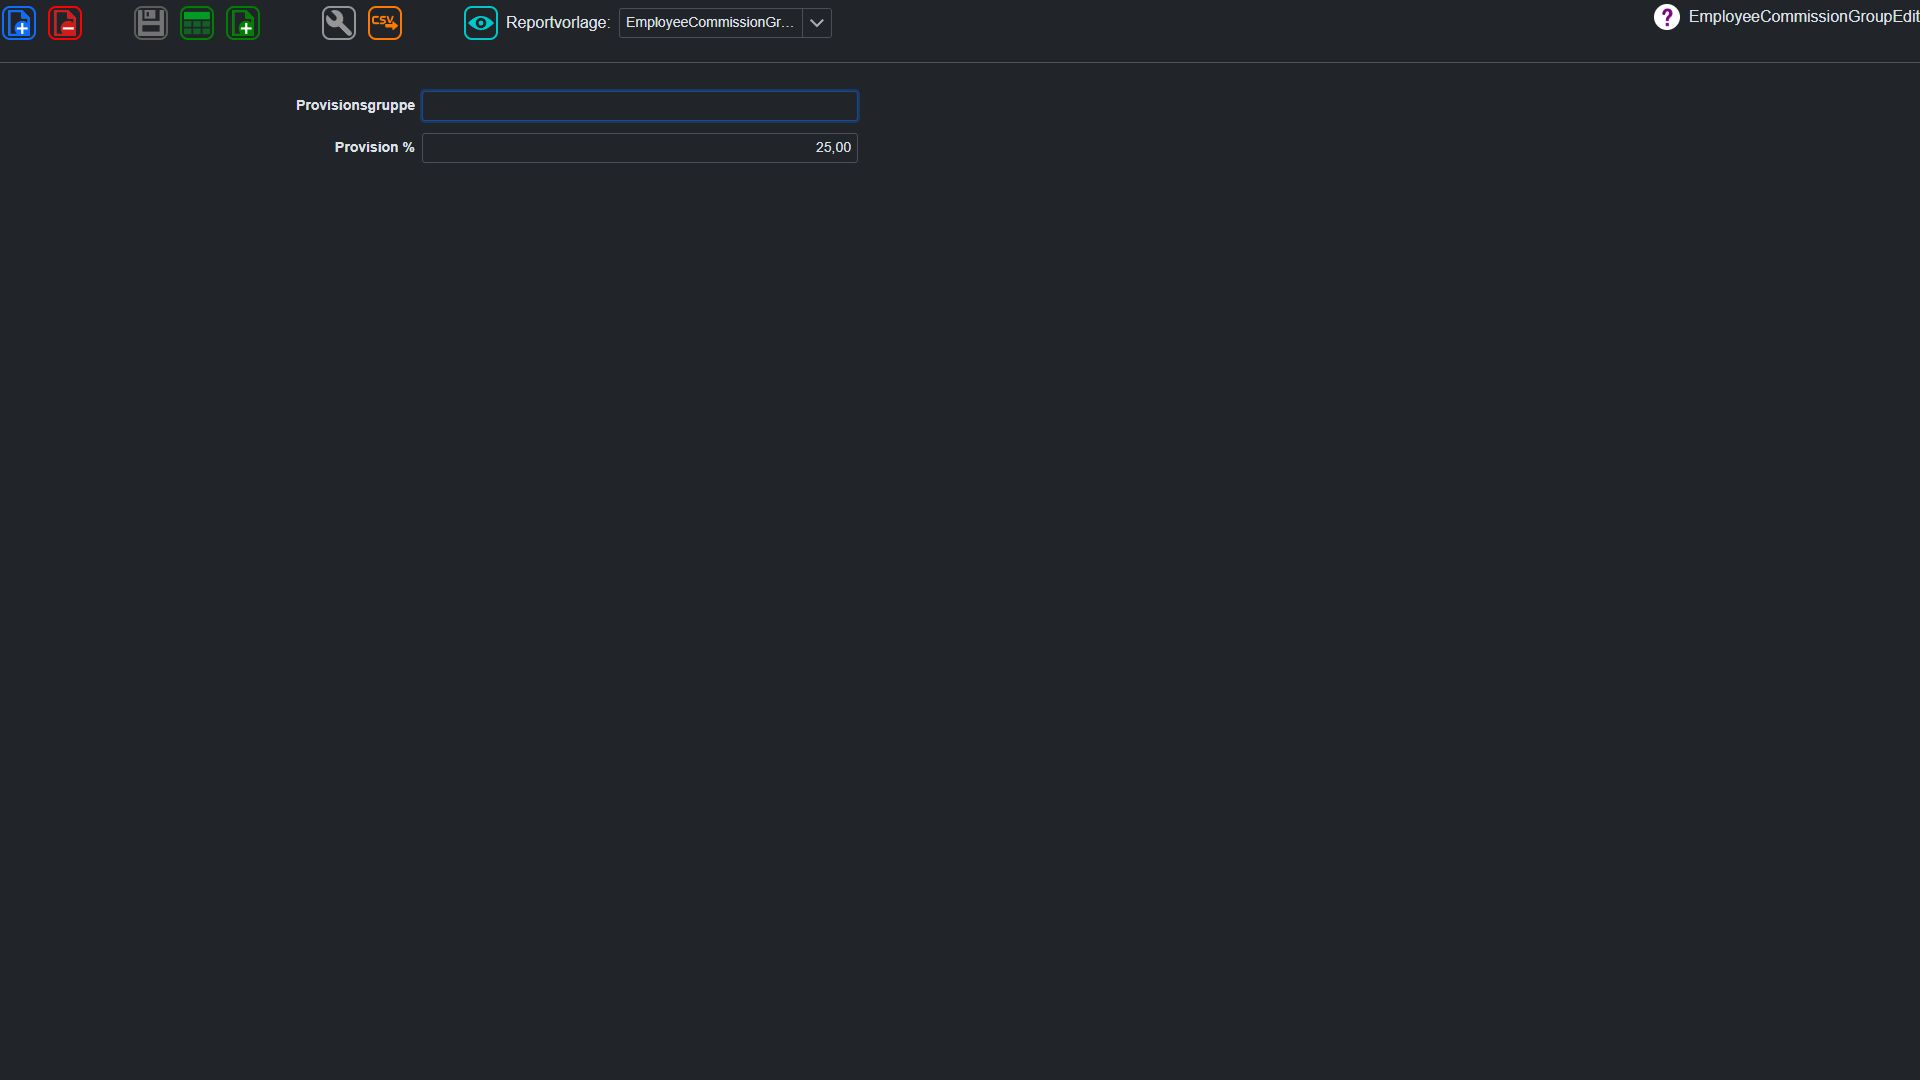Open the wrench settings tool
The height and width of the screenshot is (1080, 1920).
[339, 23]
